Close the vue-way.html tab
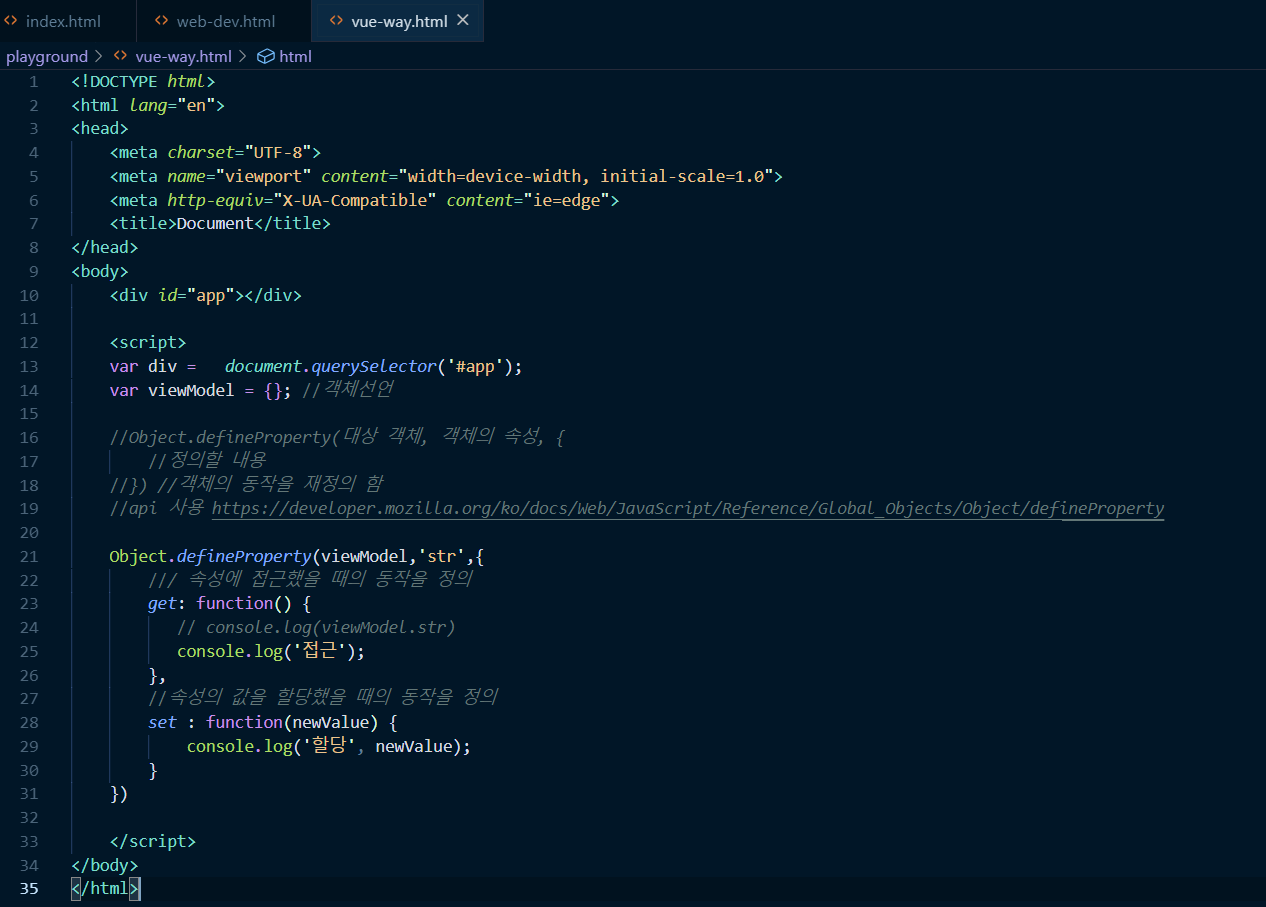This screenshot has height=907, width=1266. pos(462,20)
